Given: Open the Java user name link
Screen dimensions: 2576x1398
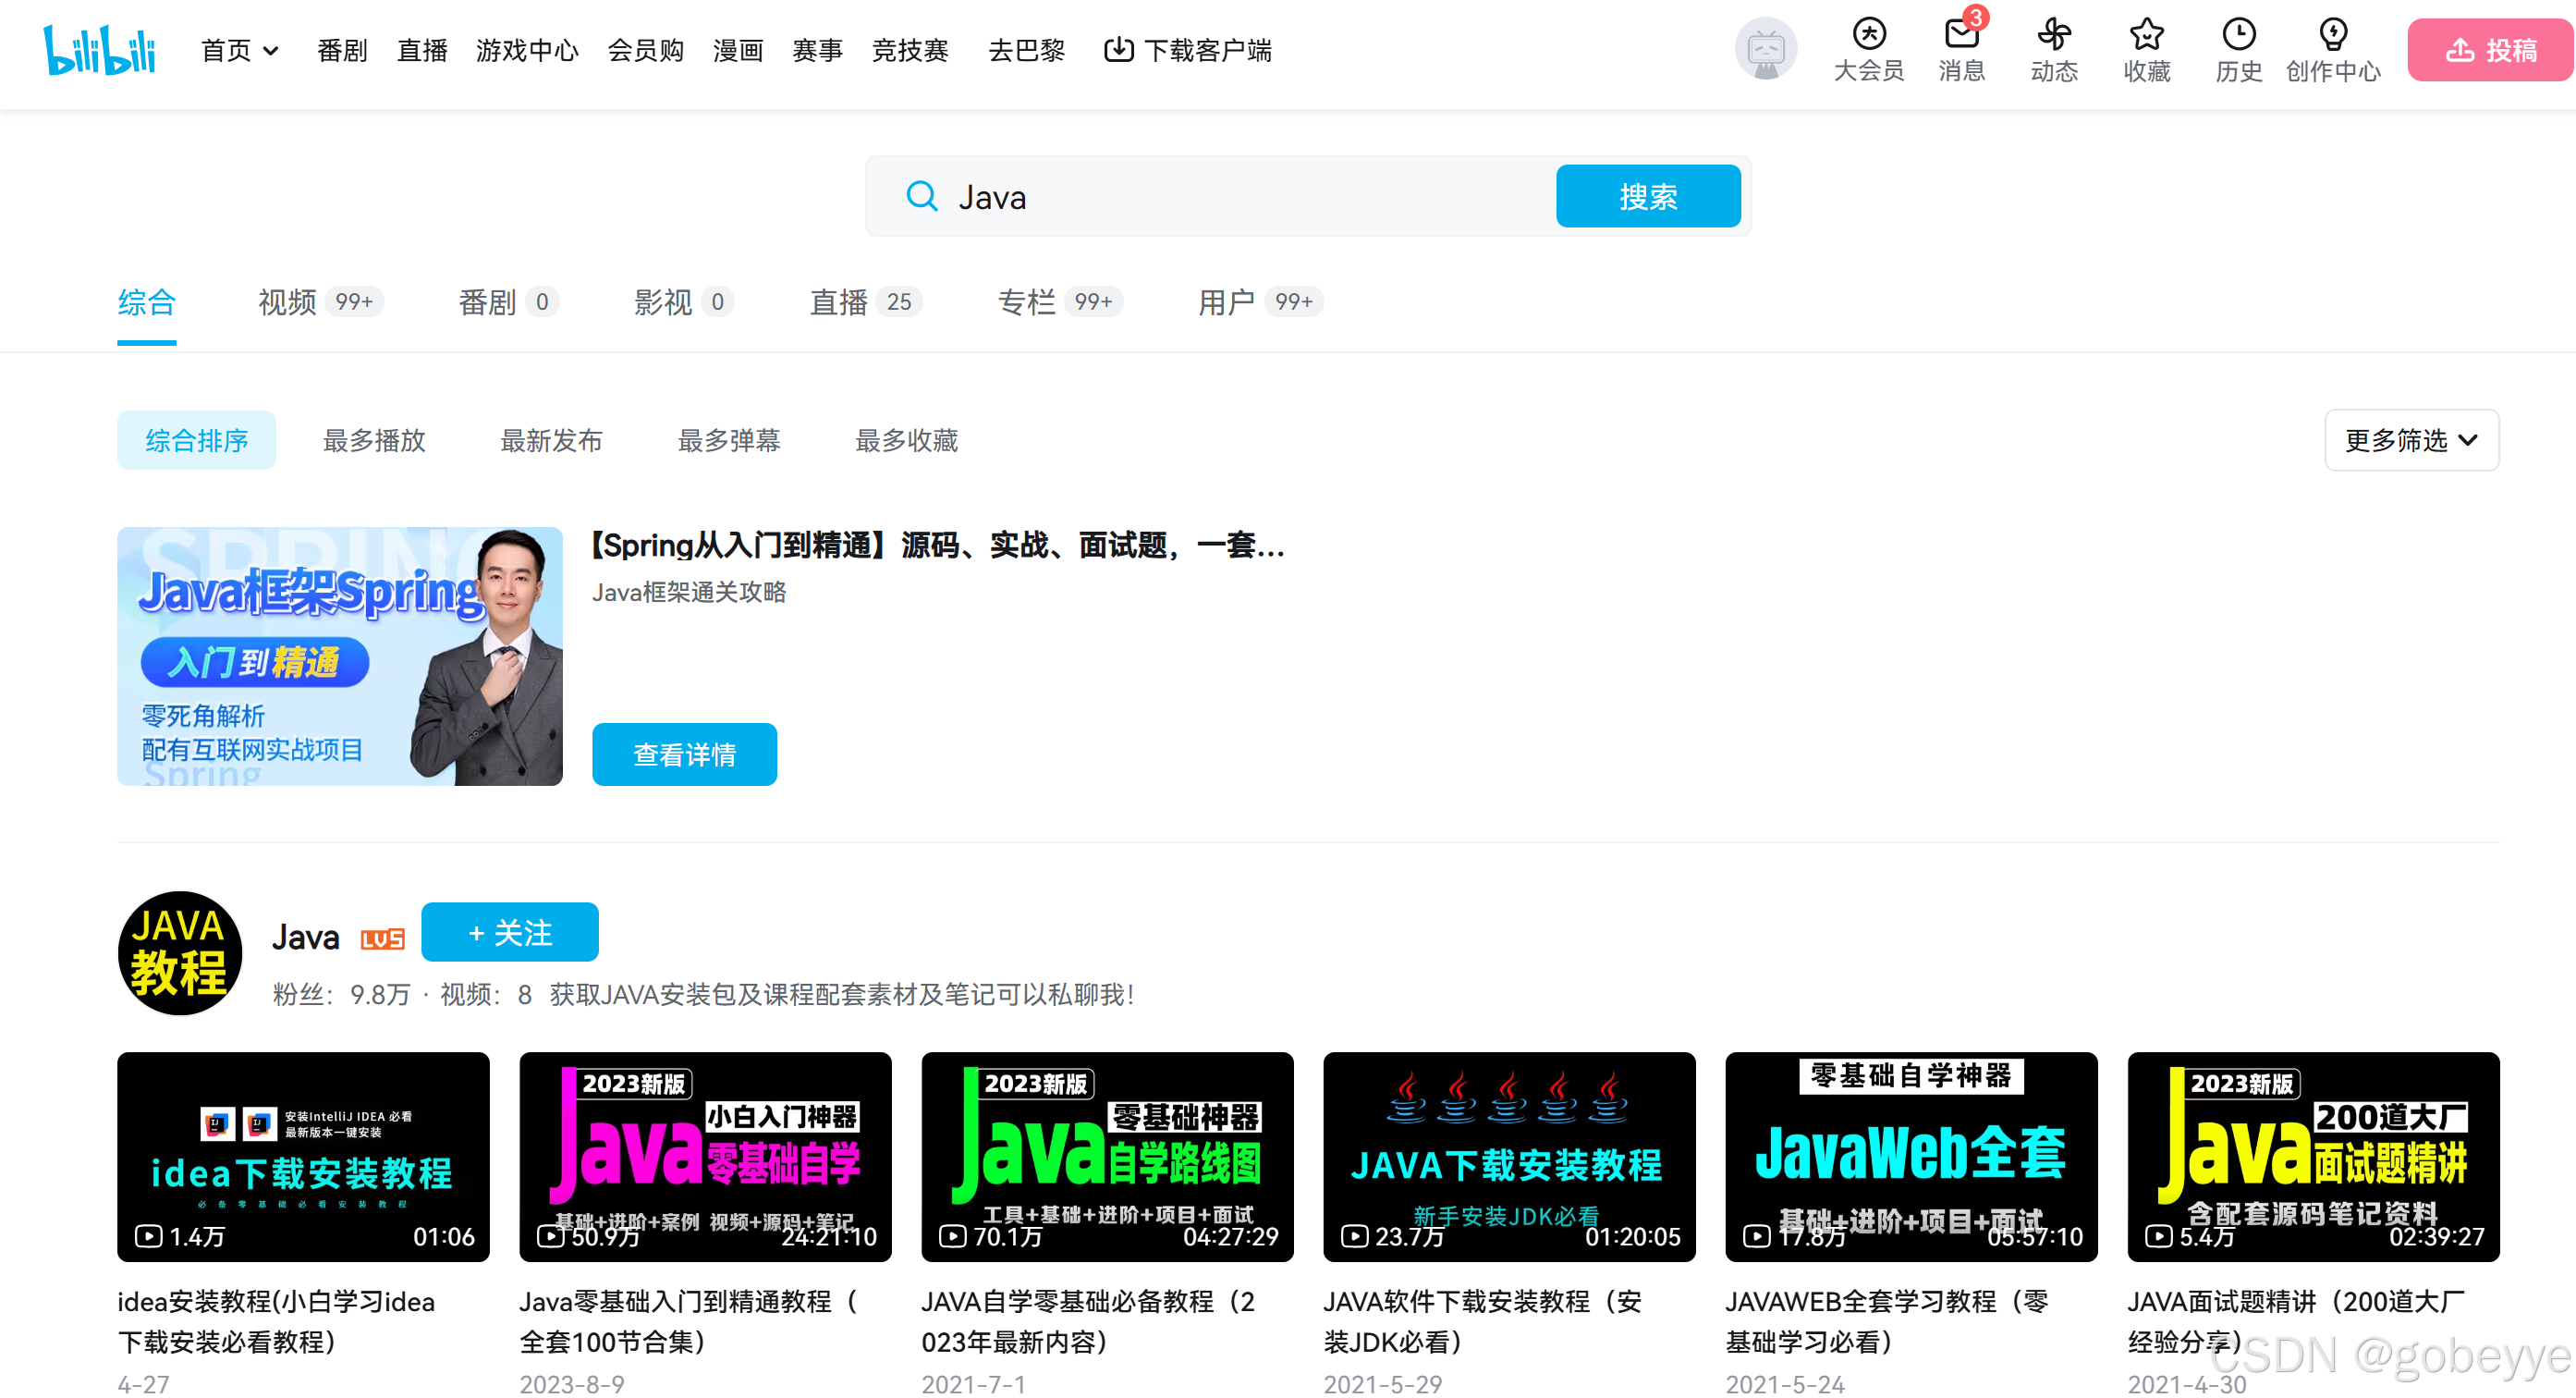Looking at the screenshot, I should tap(305, 938).
